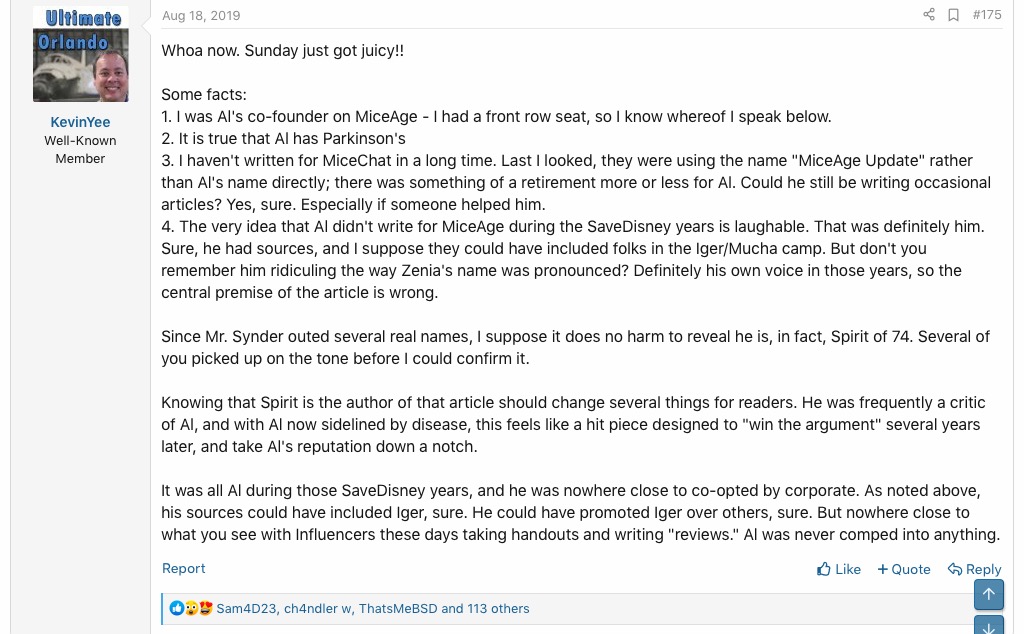
Task: Click the Aug 18, 2019 post date
Action: 201,16
